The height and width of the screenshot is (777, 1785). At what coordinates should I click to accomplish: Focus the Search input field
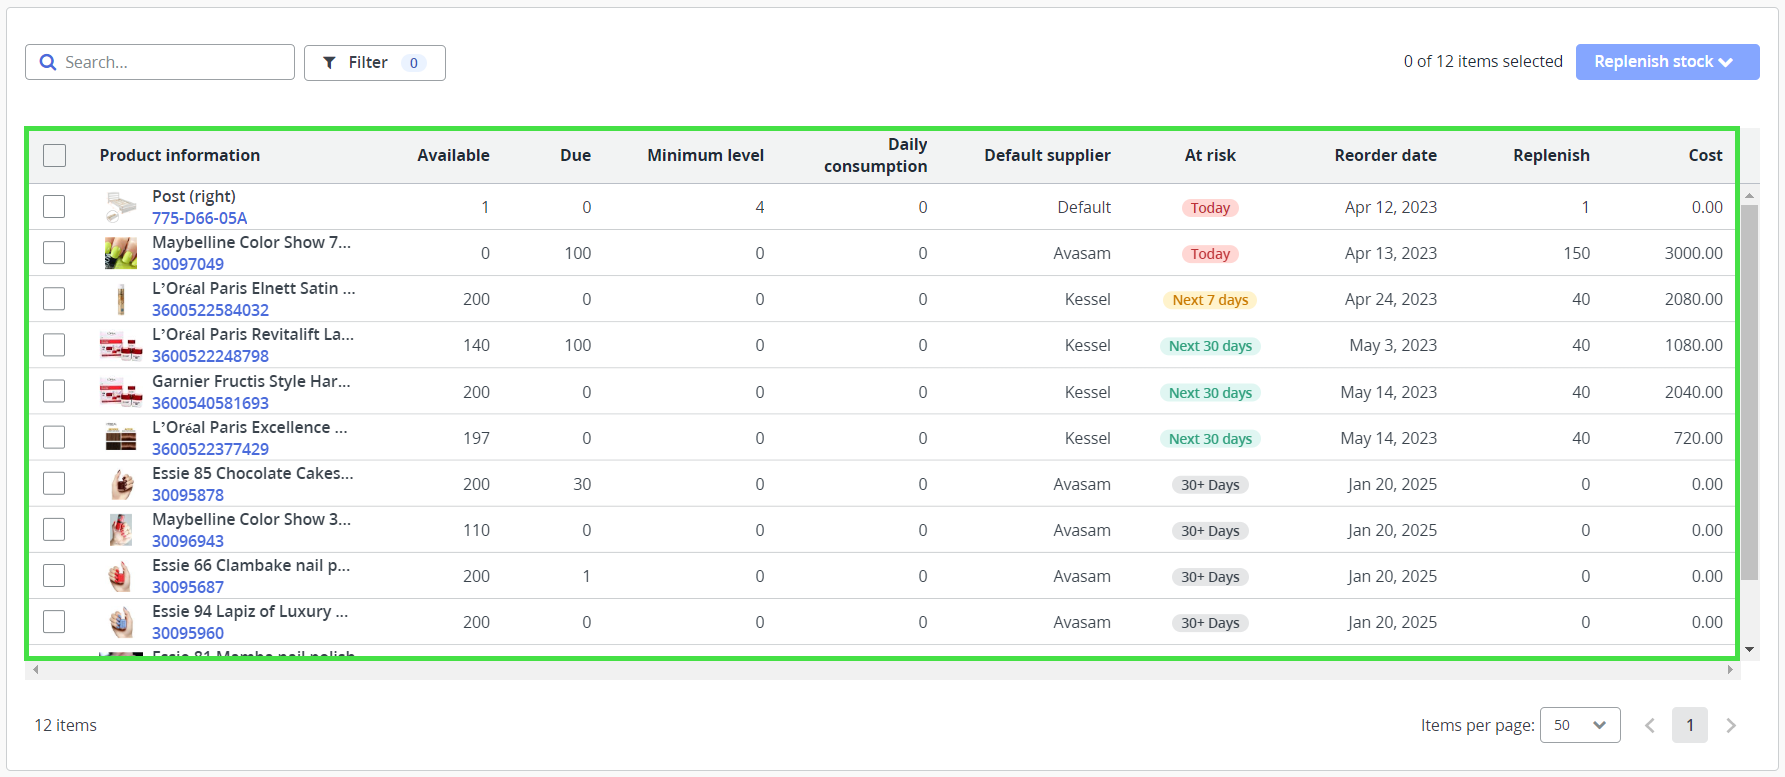pyautogui.click(x=170, y=62)
